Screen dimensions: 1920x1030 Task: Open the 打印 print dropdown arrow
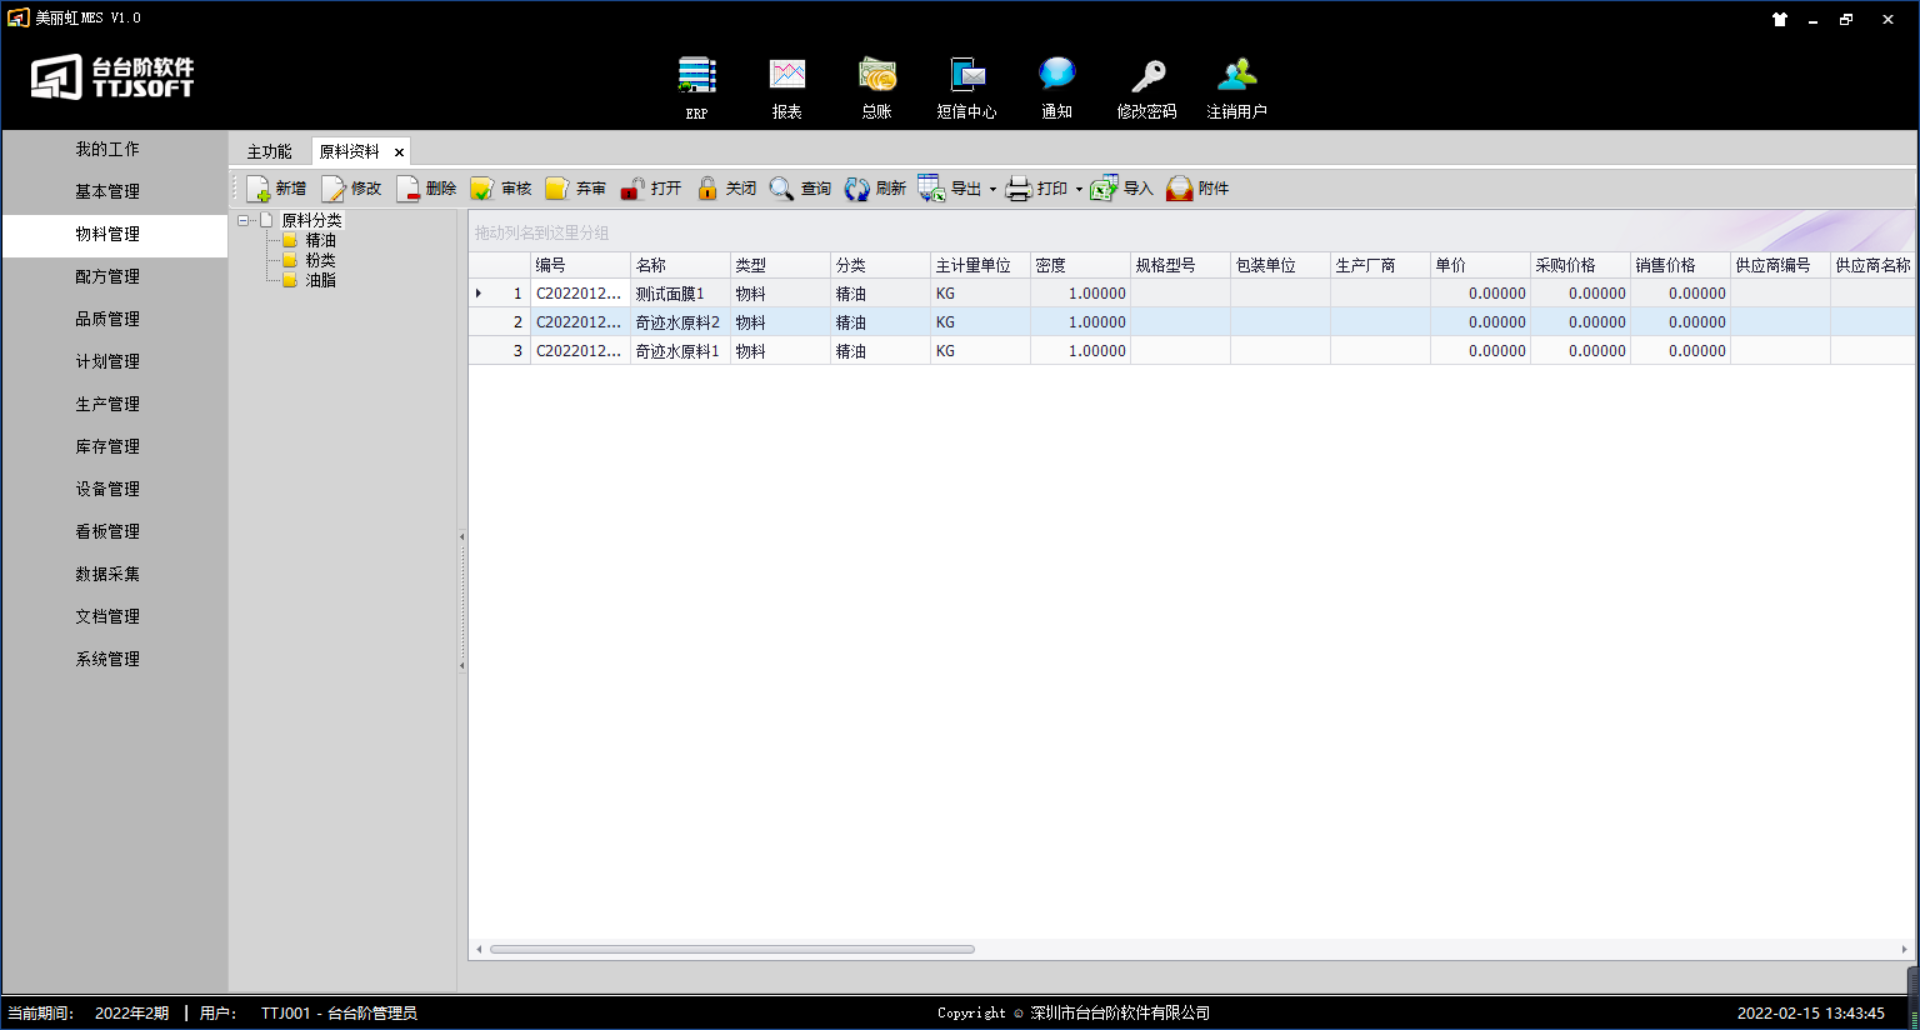pos(1079,189)
